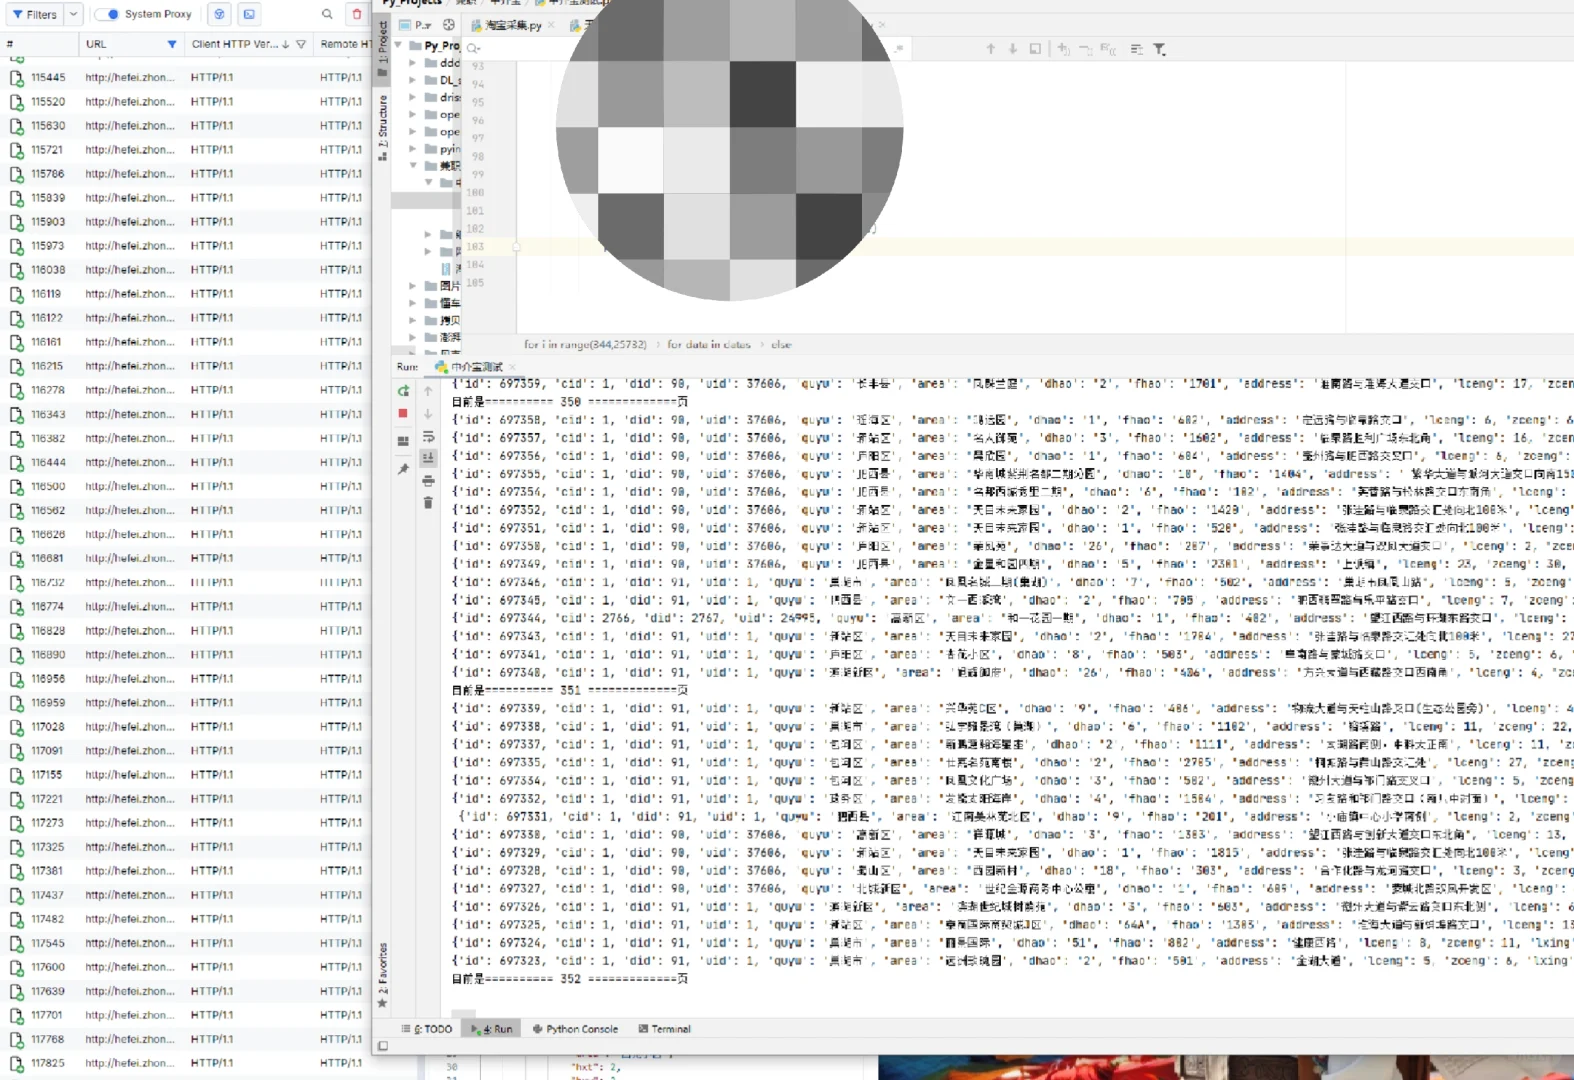Clear captured sessions with red trash icon
Viewport: 1574px width, 1080px height.
click(x=357, y=14)
